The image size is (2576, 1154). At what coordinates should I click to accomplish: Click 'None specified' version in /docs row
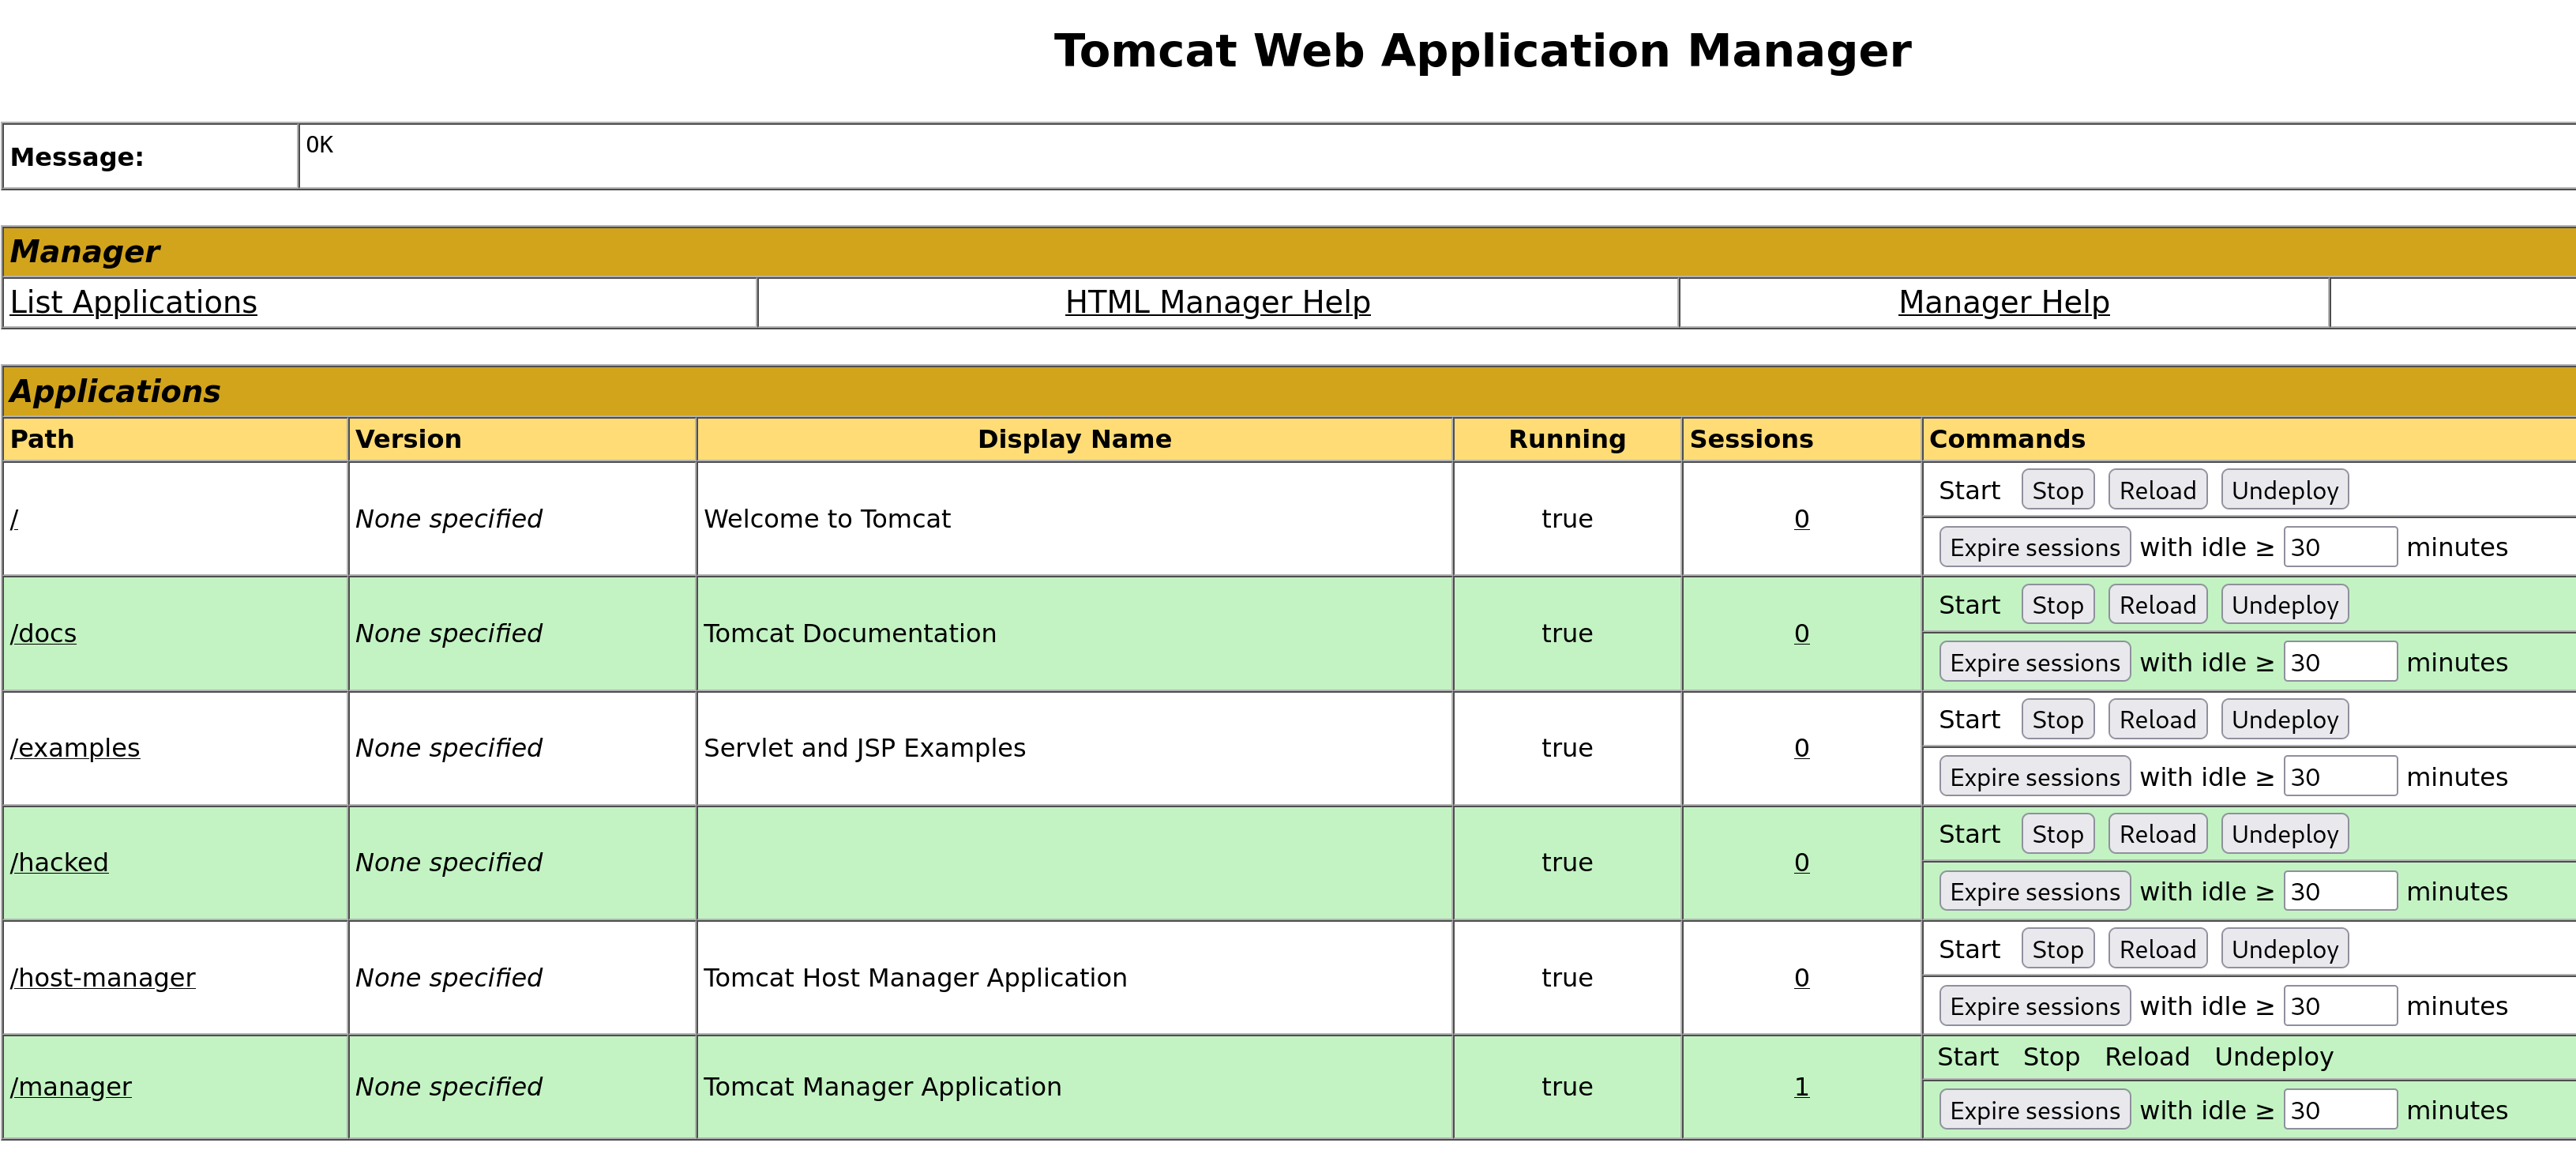[448, 633]
